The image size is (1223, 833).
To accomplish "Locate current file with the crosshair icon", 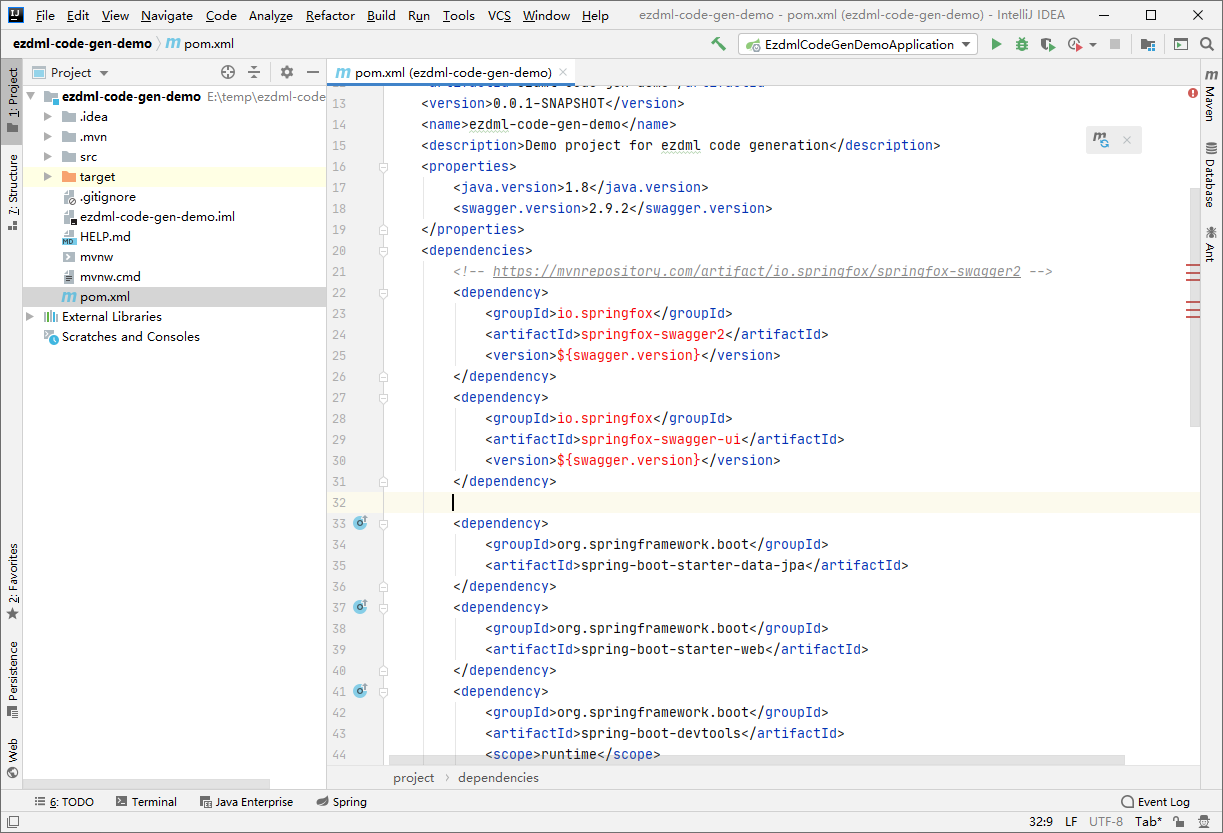I will [x=228, y=72].
